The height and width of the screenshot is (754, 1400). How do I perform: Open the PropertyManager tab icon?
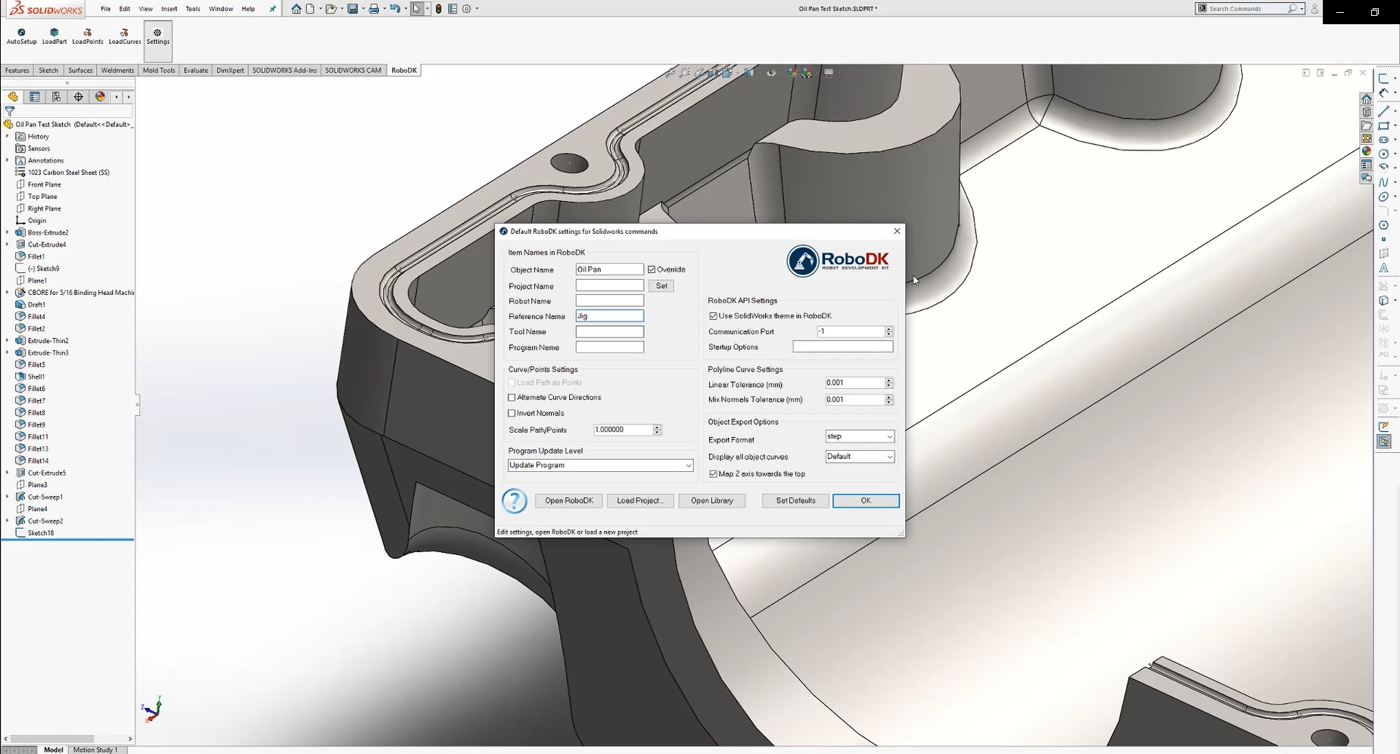click(x=33, y=96)
